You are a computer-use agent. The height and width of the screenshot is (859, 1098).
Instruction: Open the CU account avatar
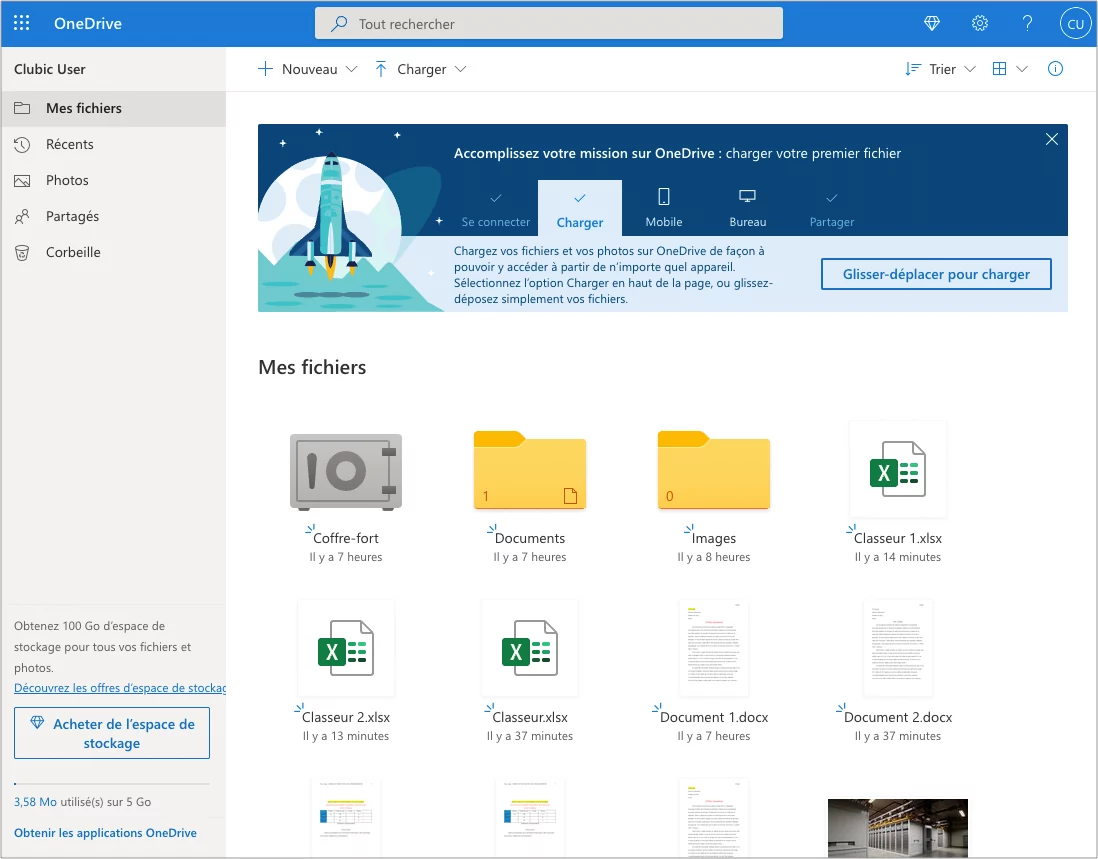click(x=1076, y=24)
